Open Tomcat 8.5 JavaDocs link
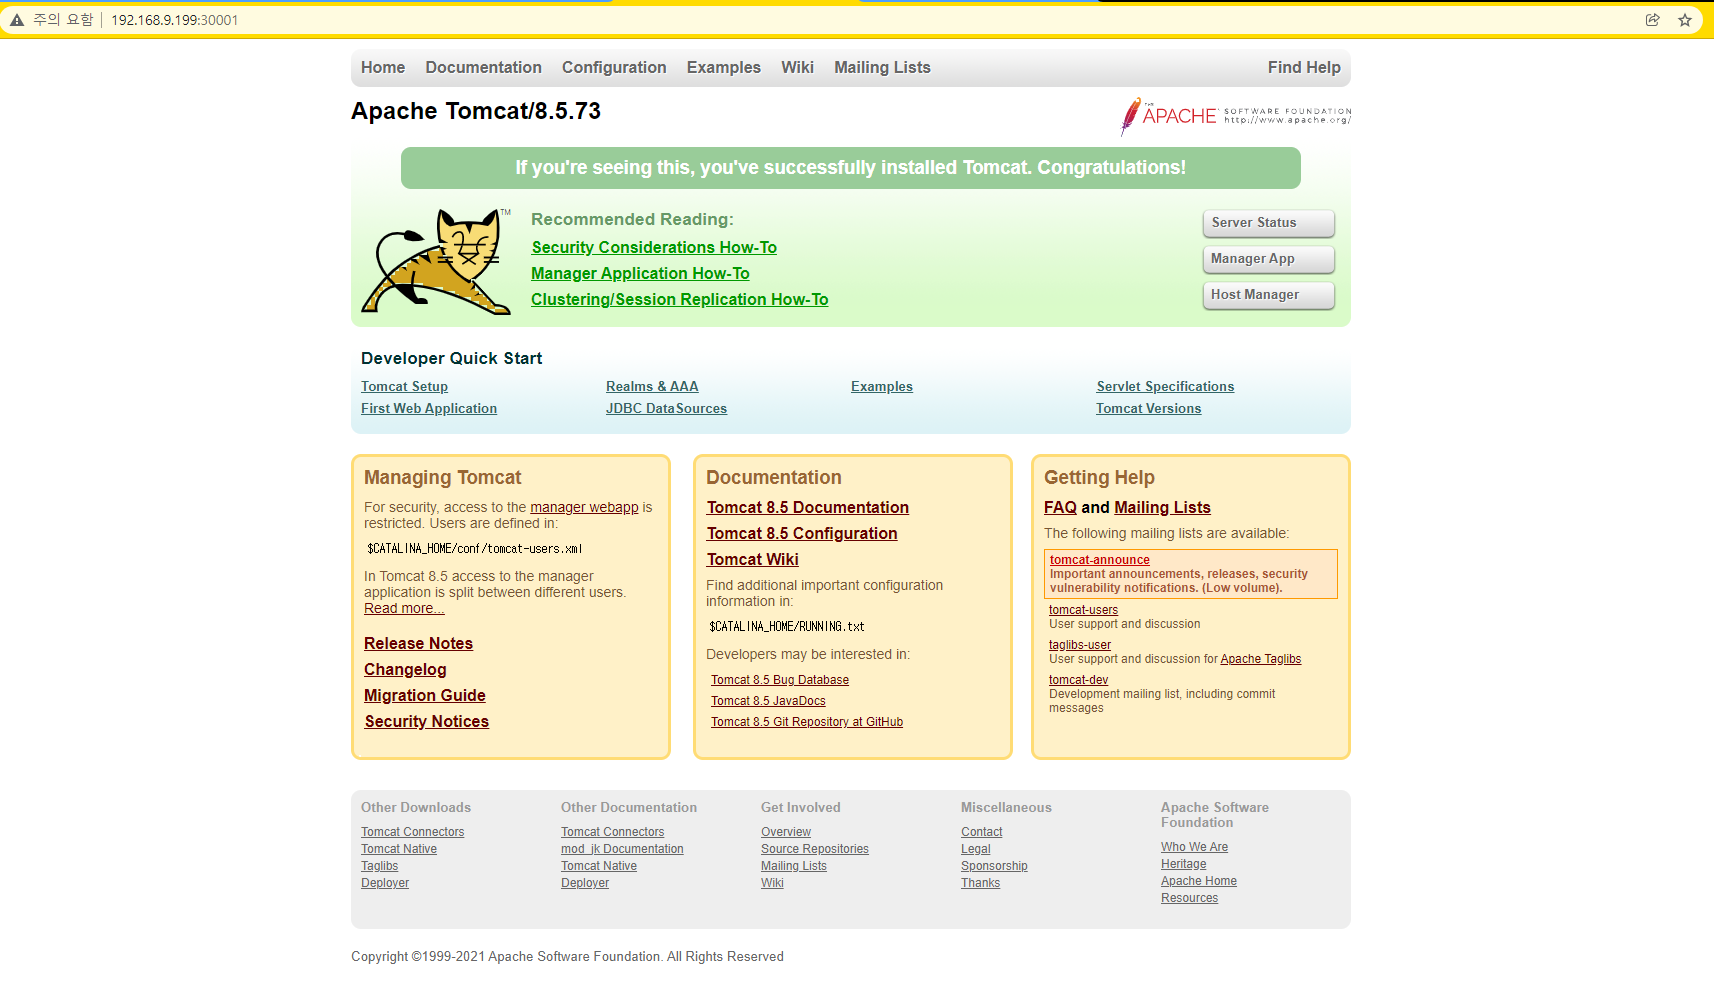This screenshot has height=1005, width=1714. [768, 701]
